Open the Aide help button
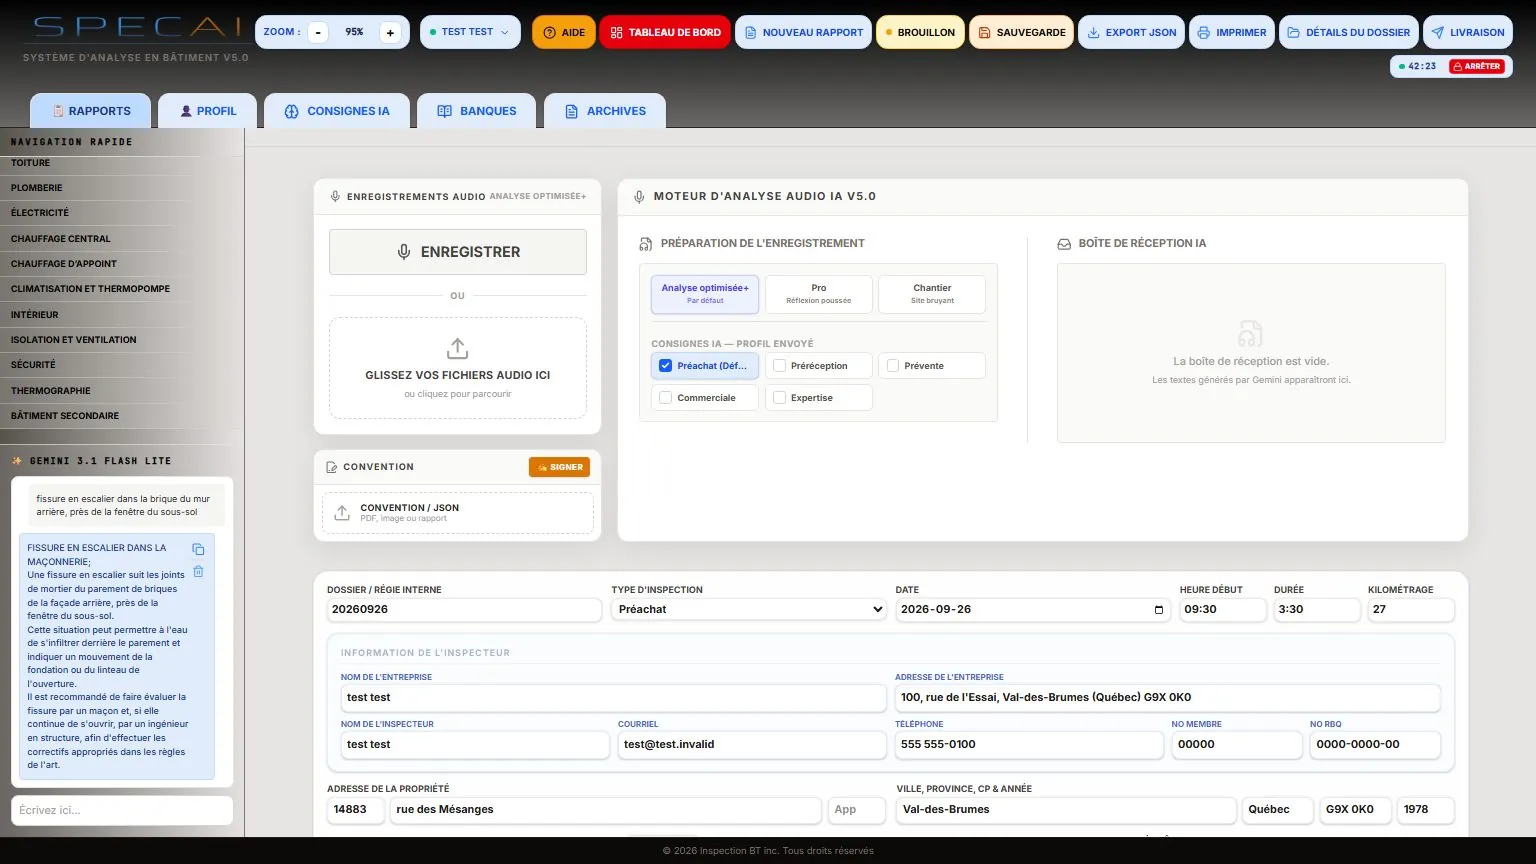This screenshot has height=864, width=1536. pos(563,32)
